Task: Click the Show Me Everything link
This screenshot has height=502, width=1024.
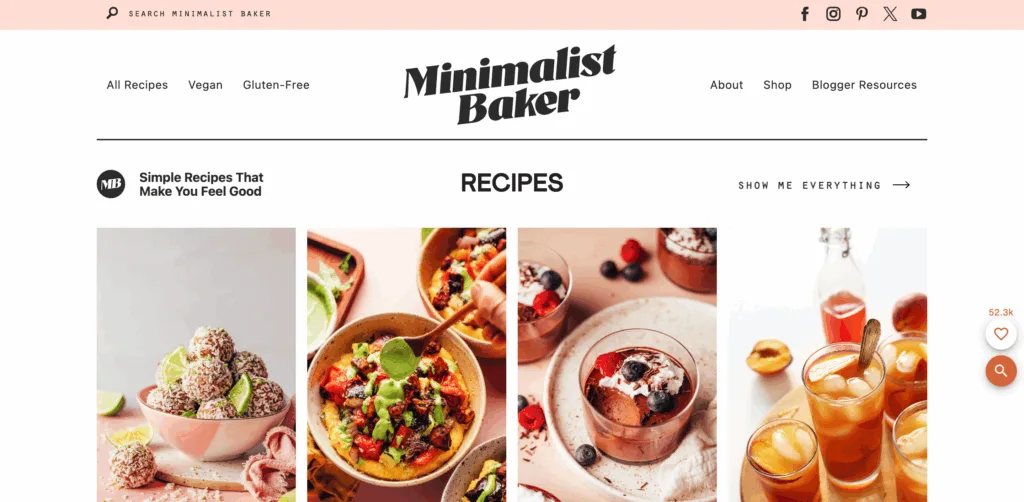Action: pyautogui.click(x=810, y=185)
